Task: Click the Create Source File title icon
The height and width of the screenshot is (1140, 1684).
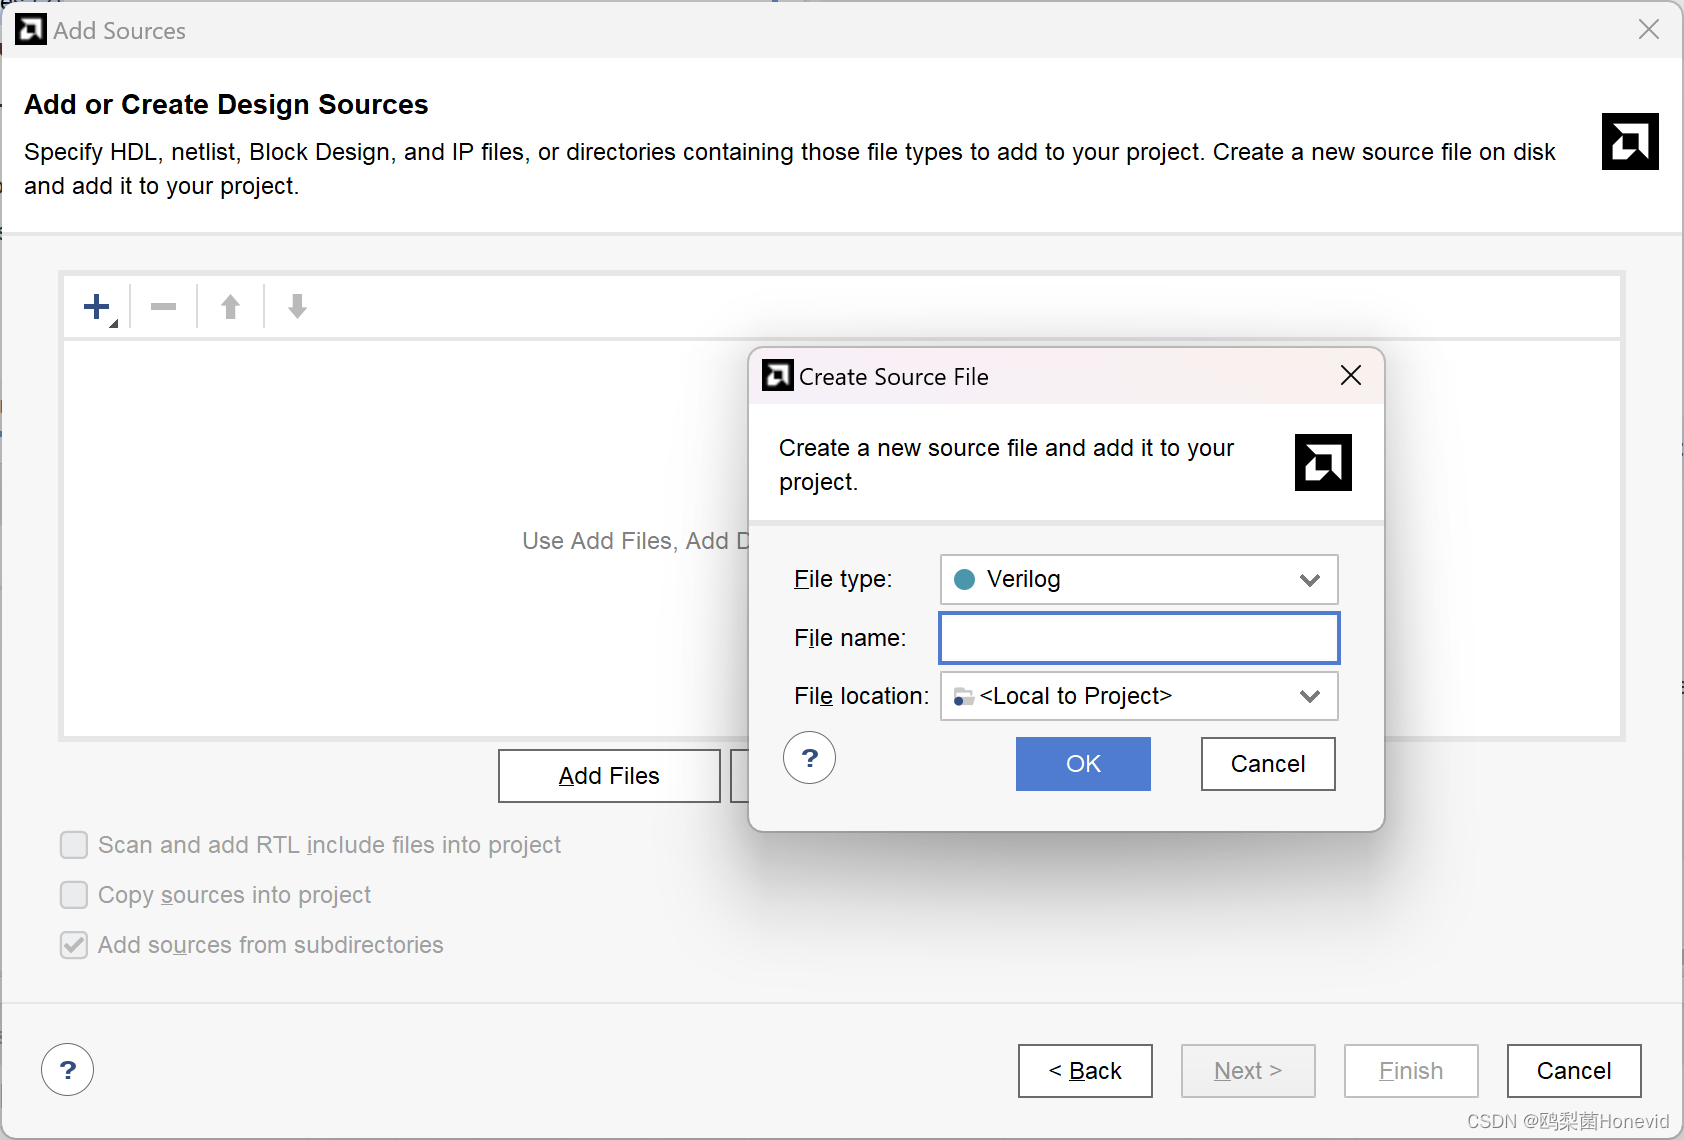Action: [778, 376]
